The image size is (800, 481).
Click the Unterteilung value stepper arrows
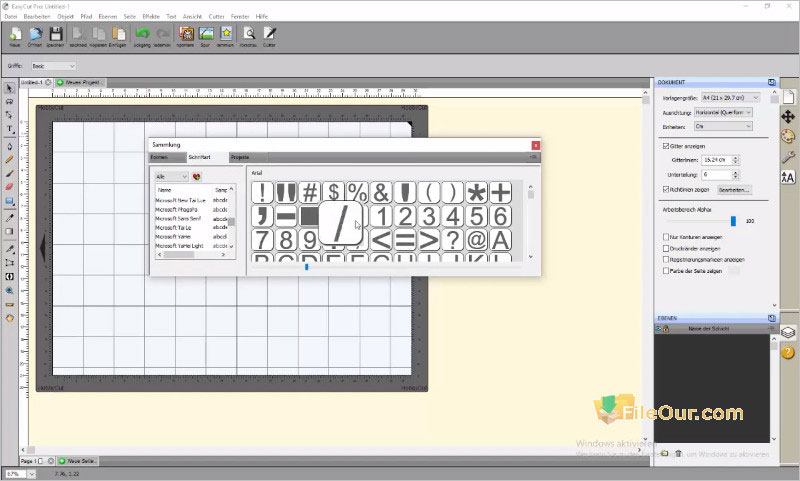[736, 174]
